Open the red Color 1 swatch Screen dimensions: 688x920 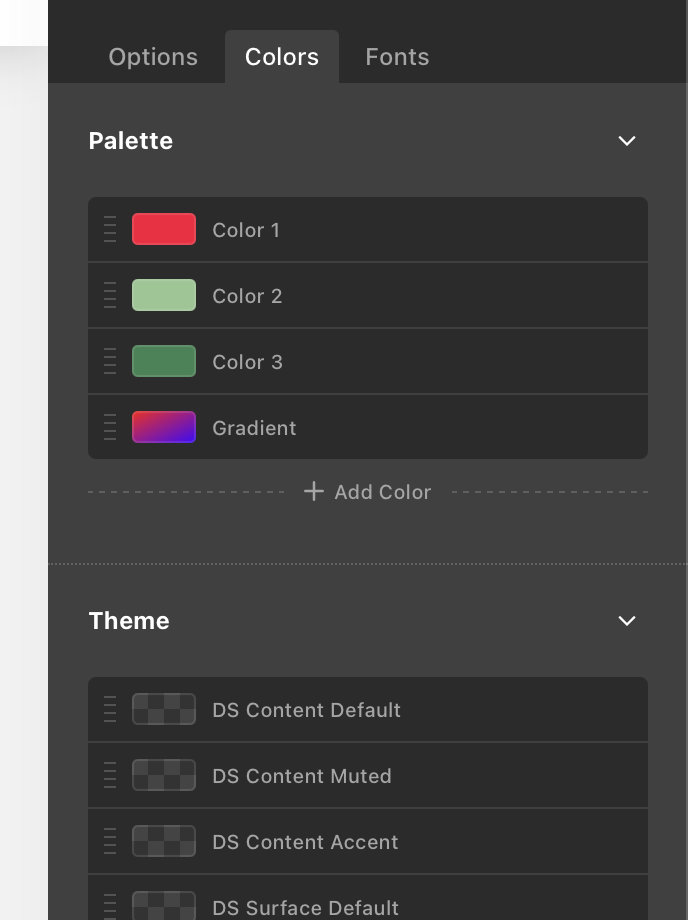[x=164, y=230]
